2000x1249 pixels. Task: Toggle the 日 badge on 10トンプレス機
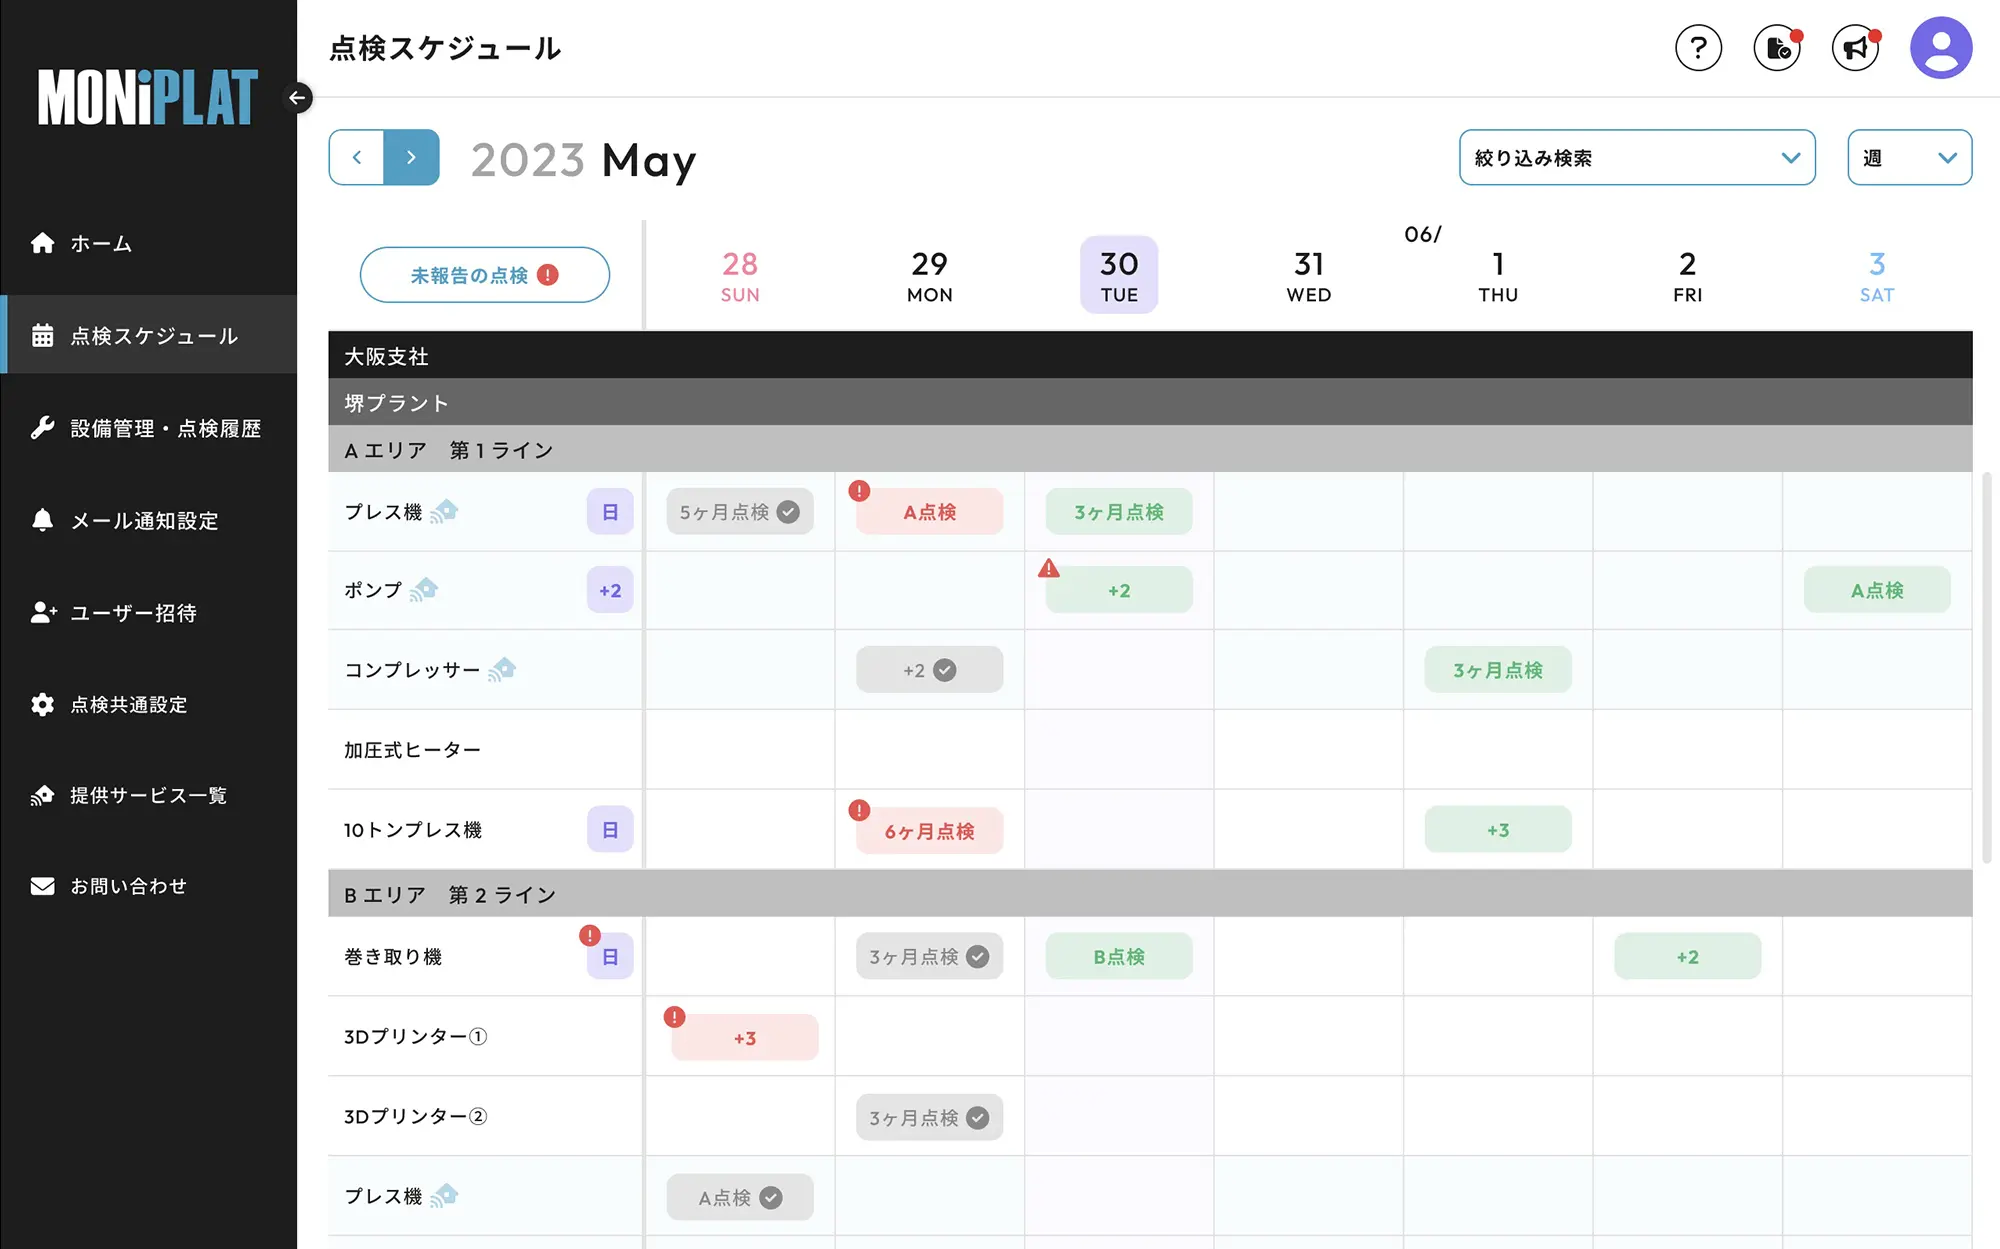609,829
